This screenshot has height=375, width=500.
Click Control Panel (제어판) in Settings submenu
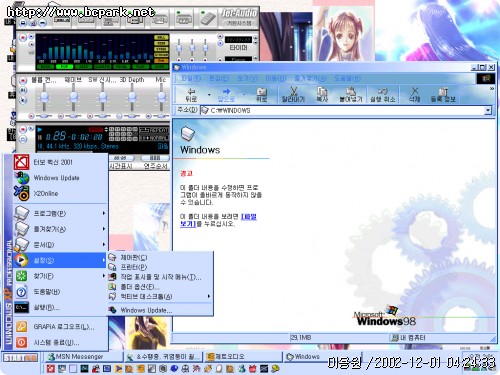[160, 257]
